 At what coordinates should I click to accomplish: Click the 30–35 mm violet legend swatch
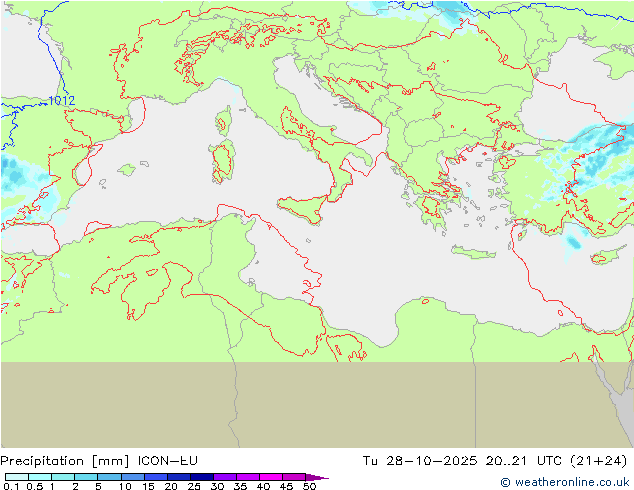[x=225, y=477]
